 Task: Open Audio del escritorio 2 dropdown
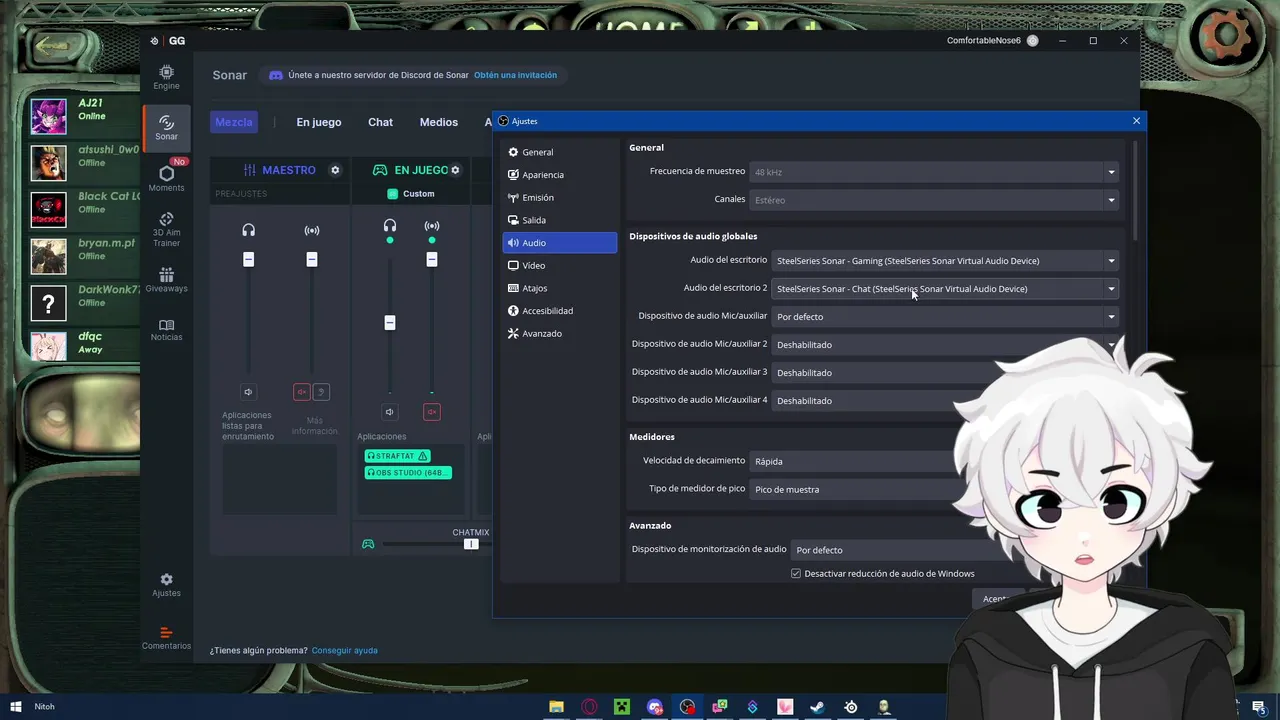click(945, 289)
